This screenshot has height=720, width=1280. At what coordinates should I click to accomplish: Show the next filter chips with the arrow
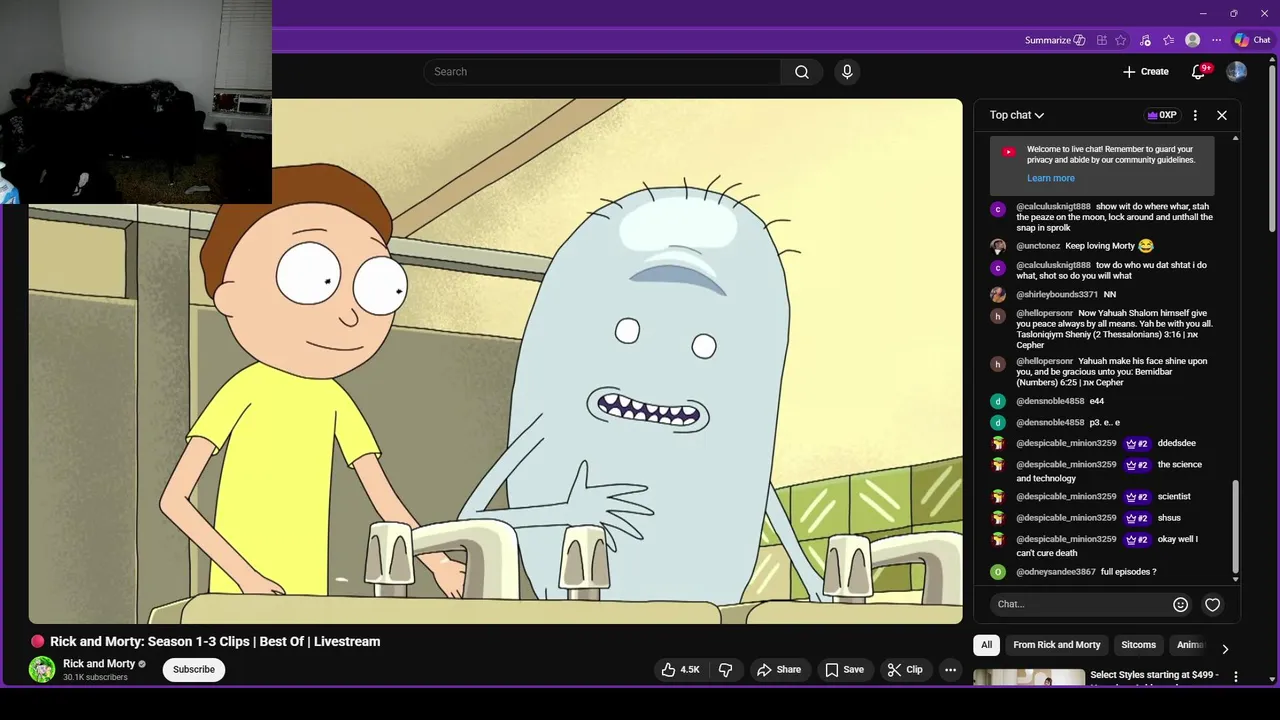click(1225, 648)
